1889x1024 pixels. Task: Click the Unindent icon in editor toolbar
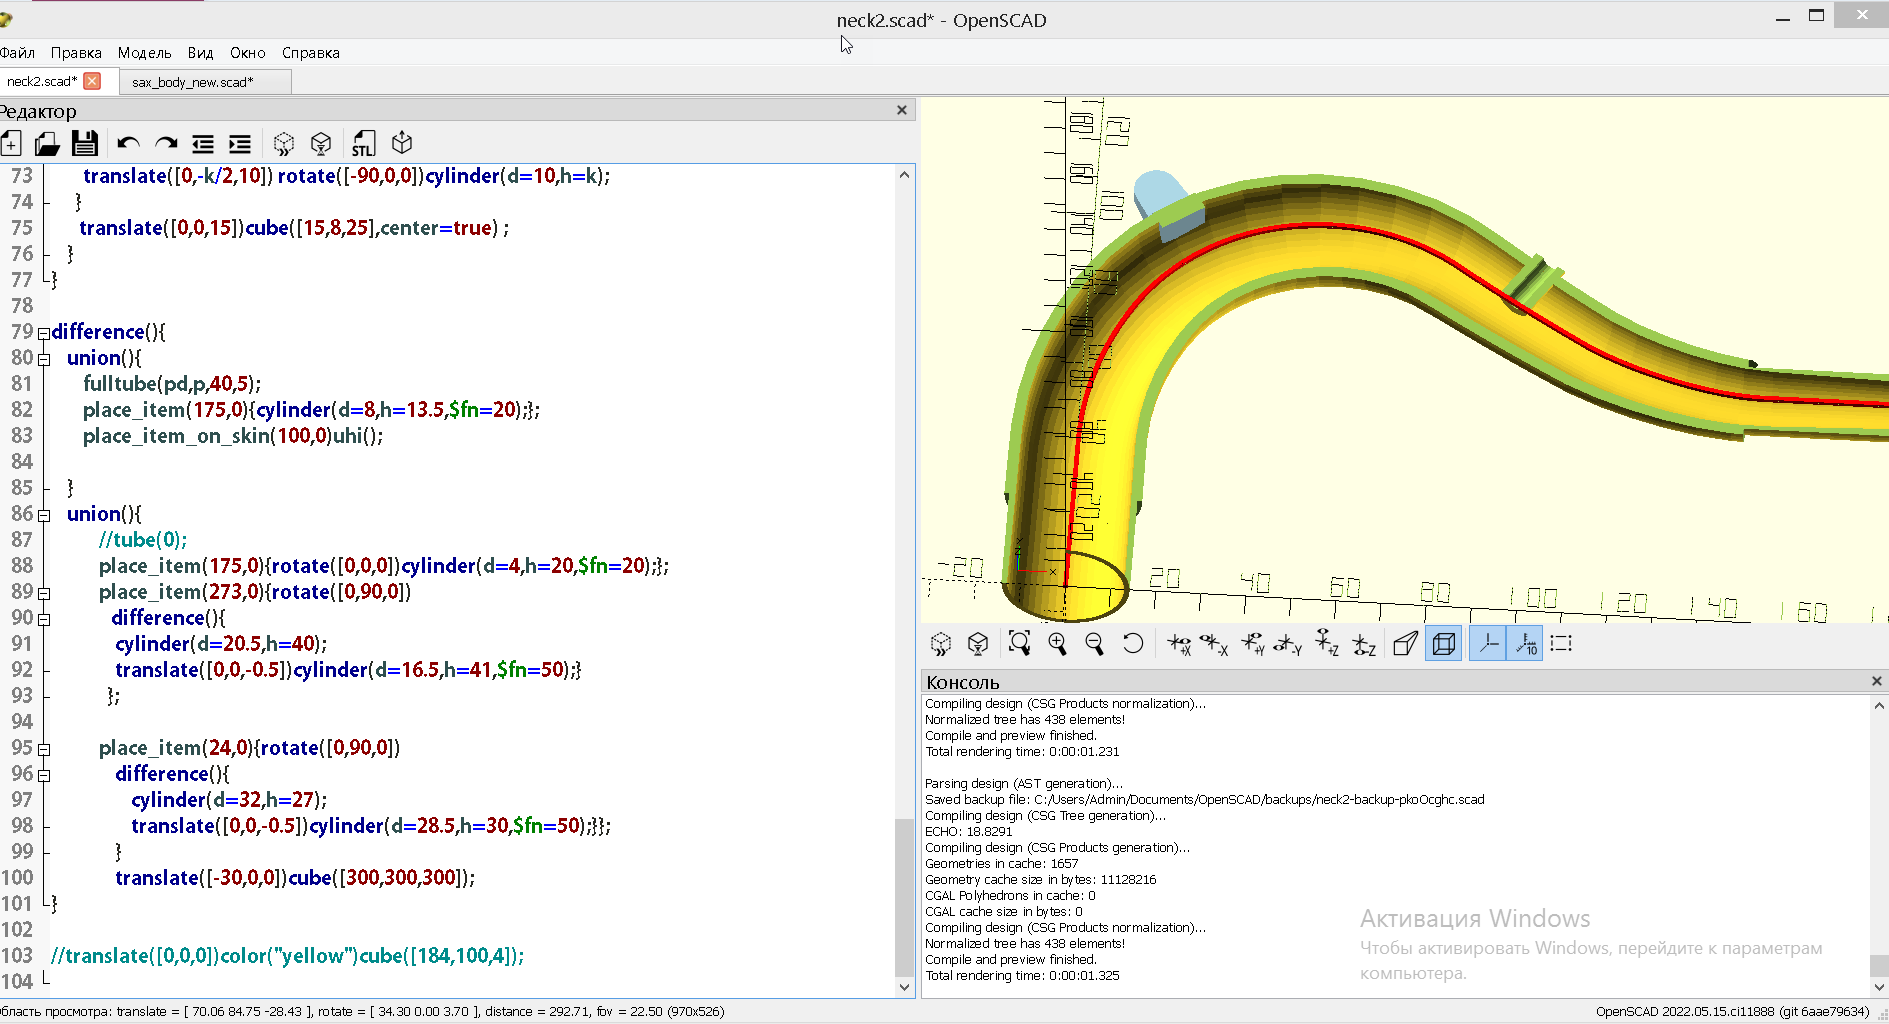click(x=203, y=144)
